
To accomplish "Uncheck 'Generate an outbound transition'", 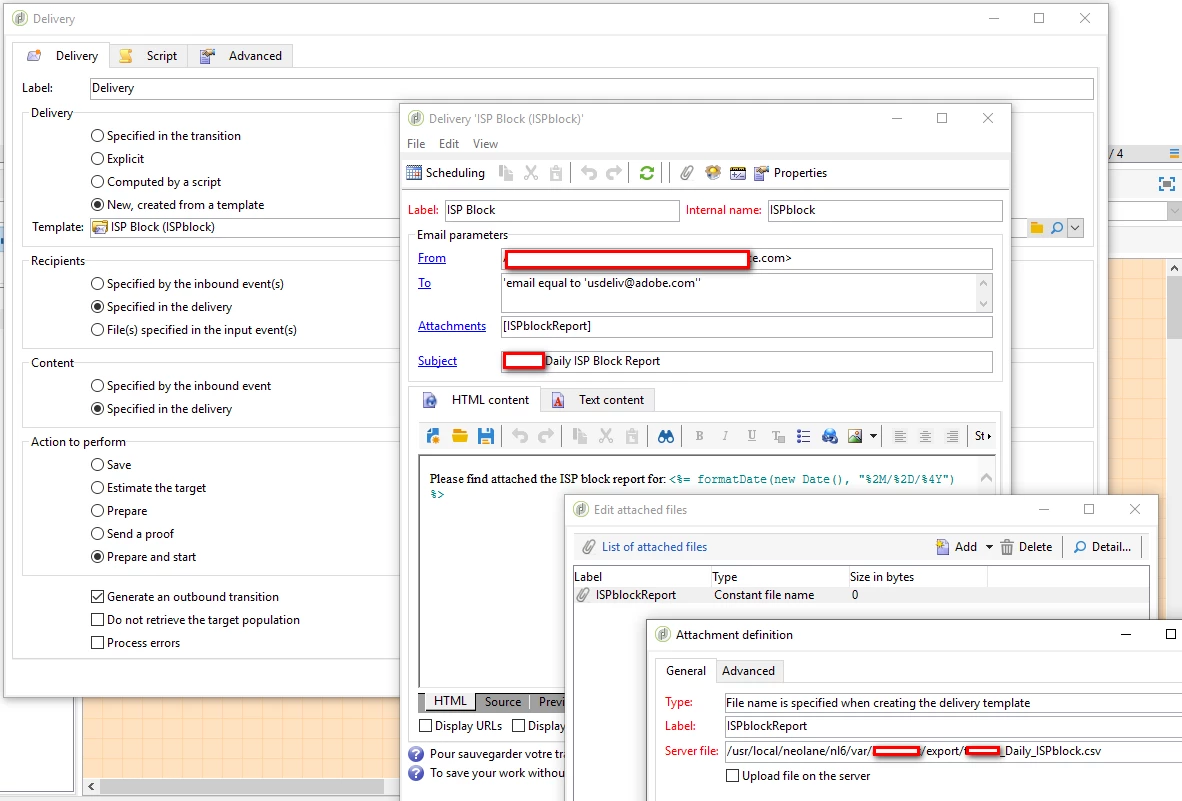I will [97, 597].
